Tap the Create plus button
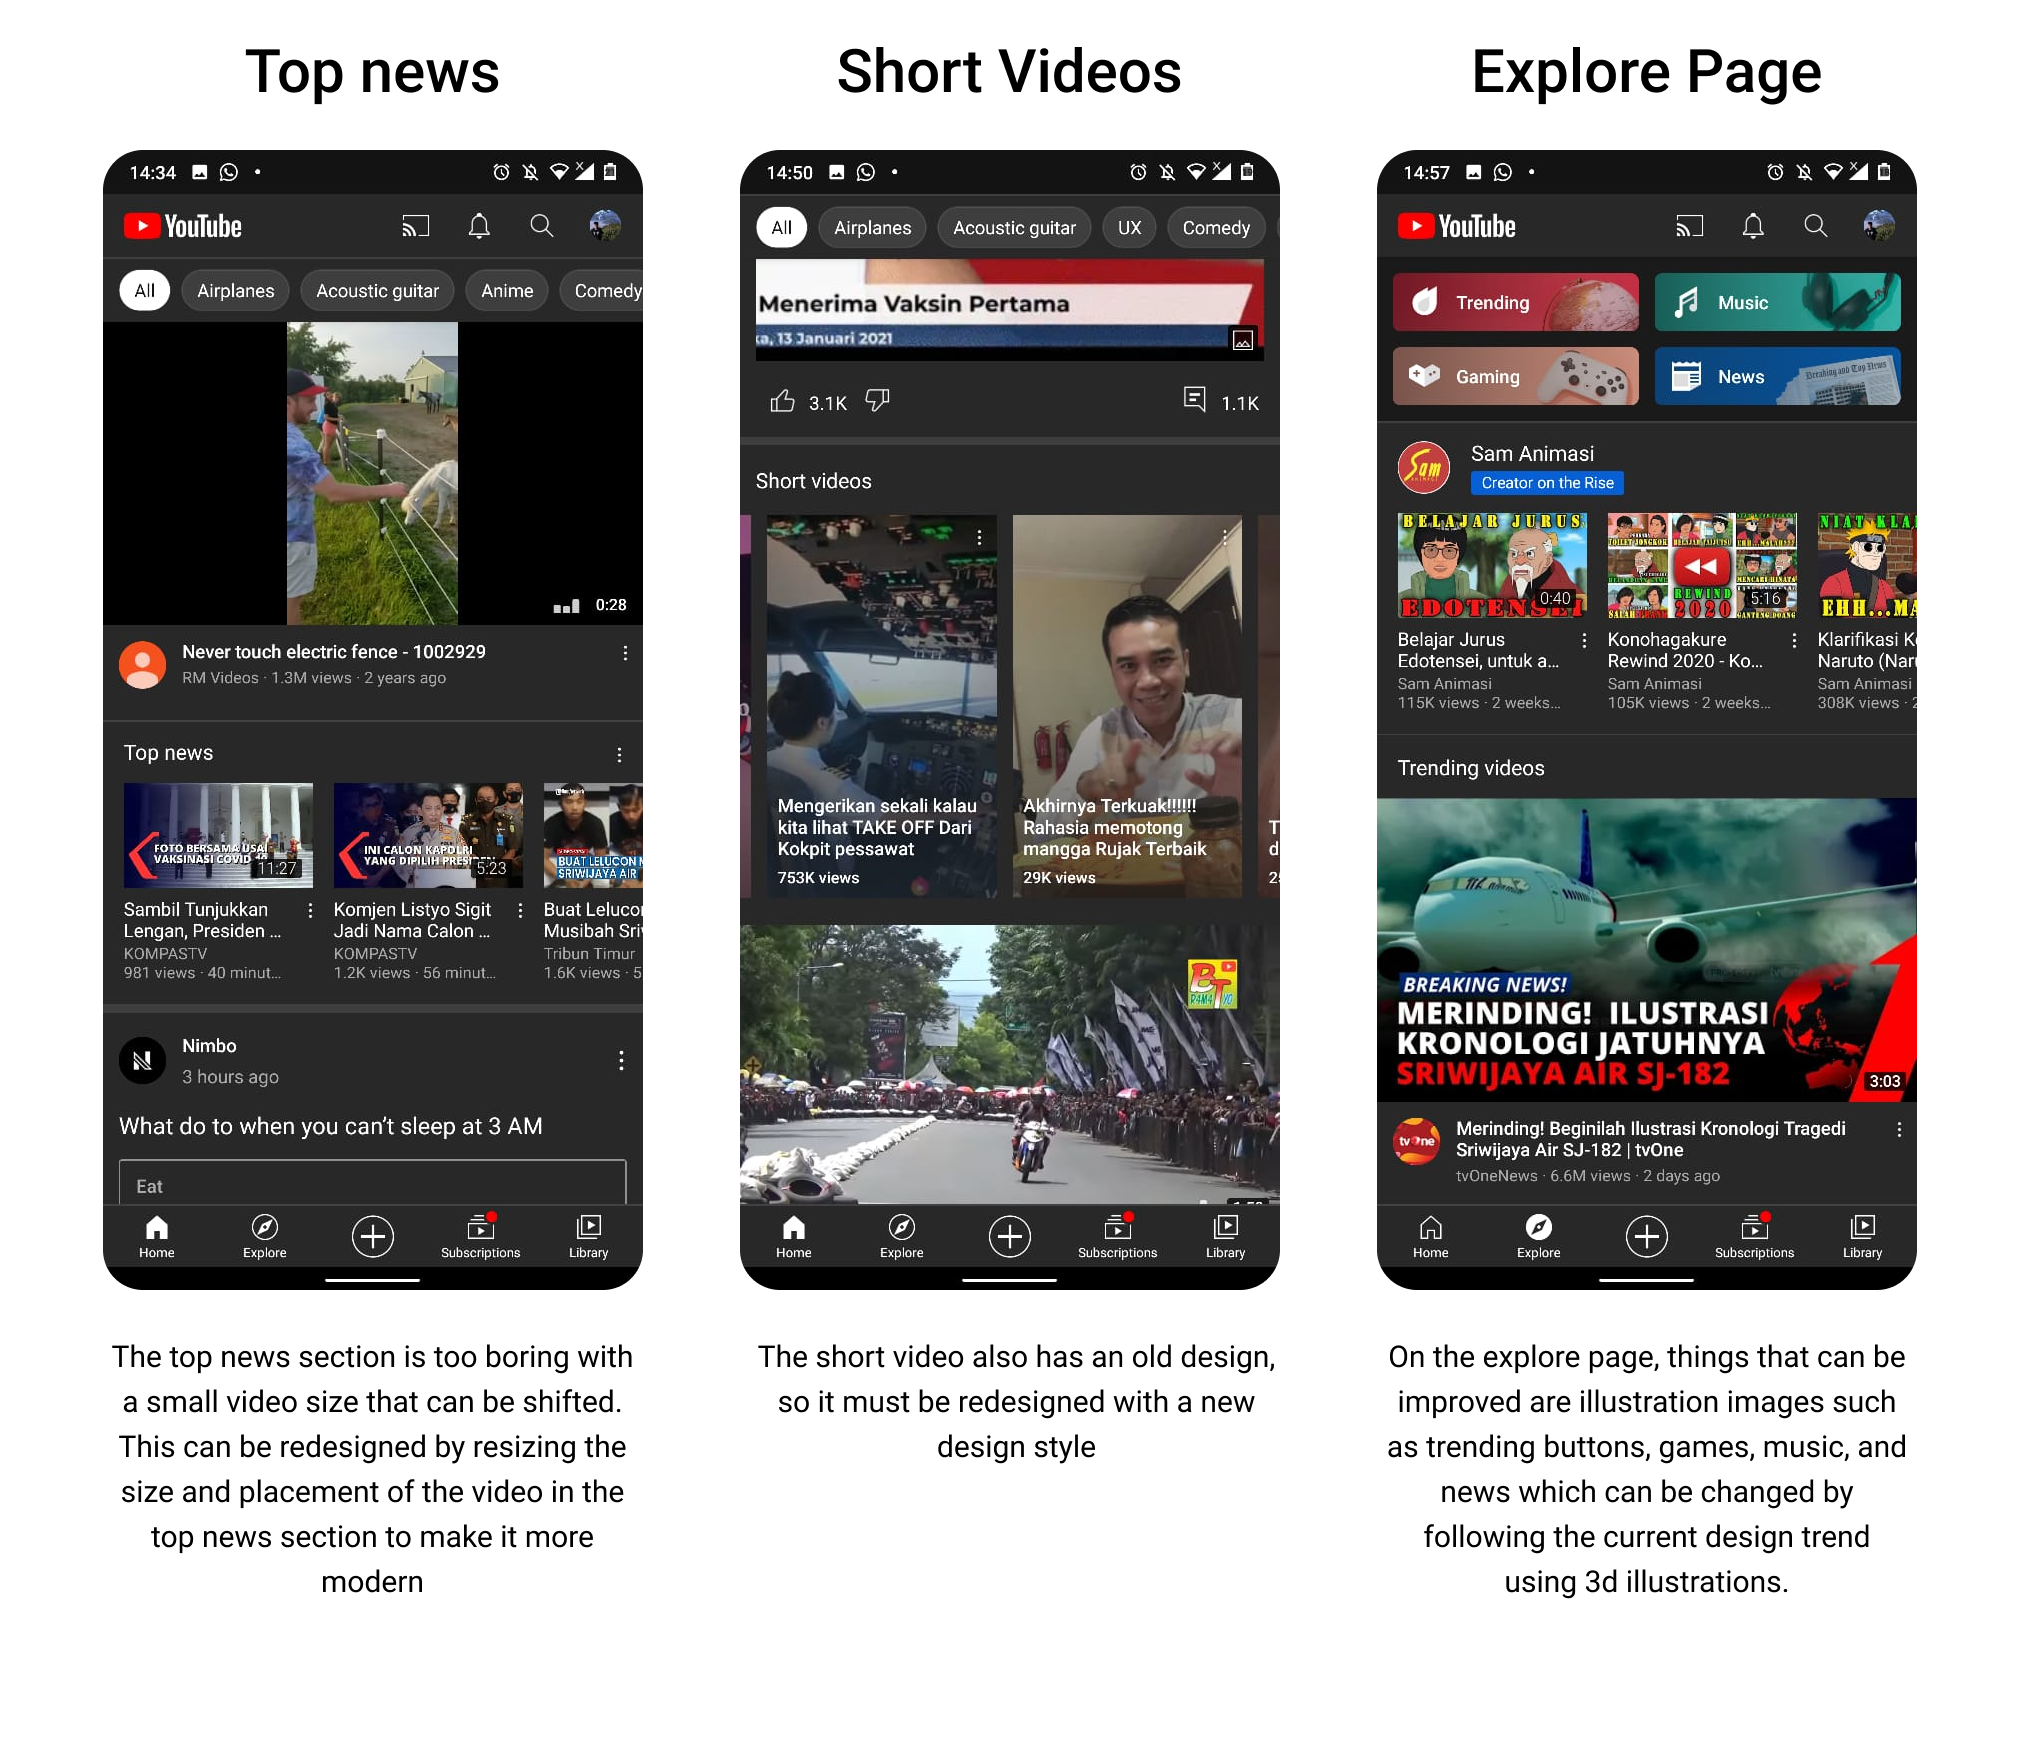2020x1744 pixels. [x=372, y=1237]
